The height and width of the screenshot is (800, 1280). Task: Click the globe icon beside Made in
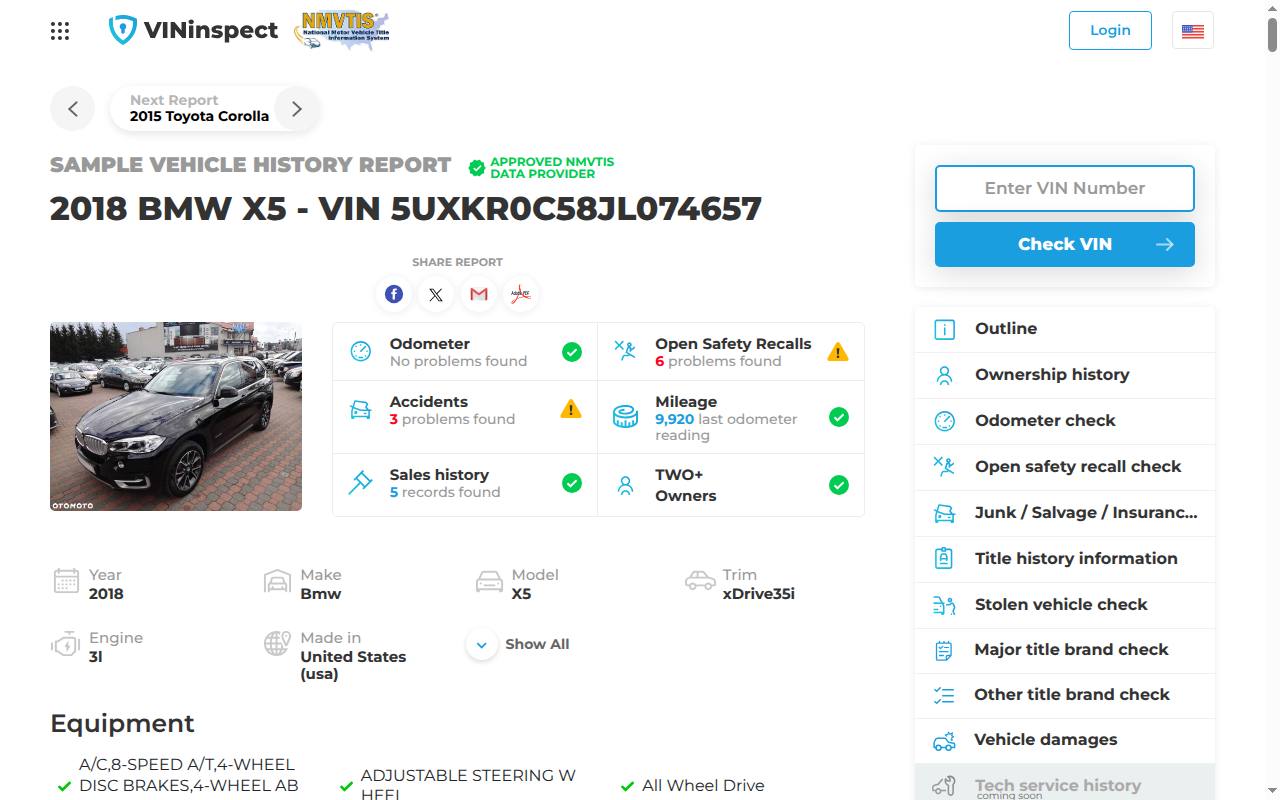277,643
